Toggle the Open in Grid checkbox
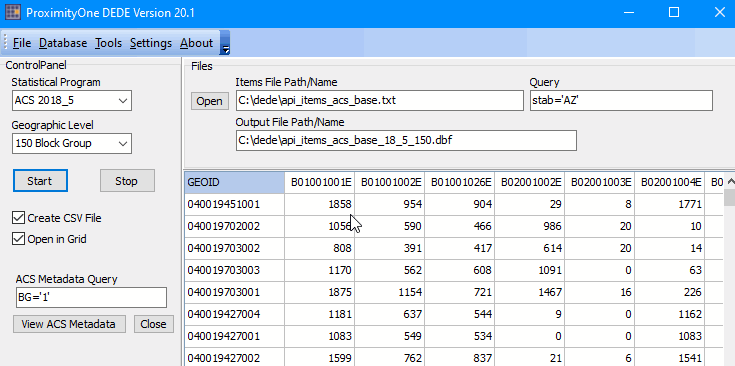The width and height of the screenshot is (735, 366). 18,239
